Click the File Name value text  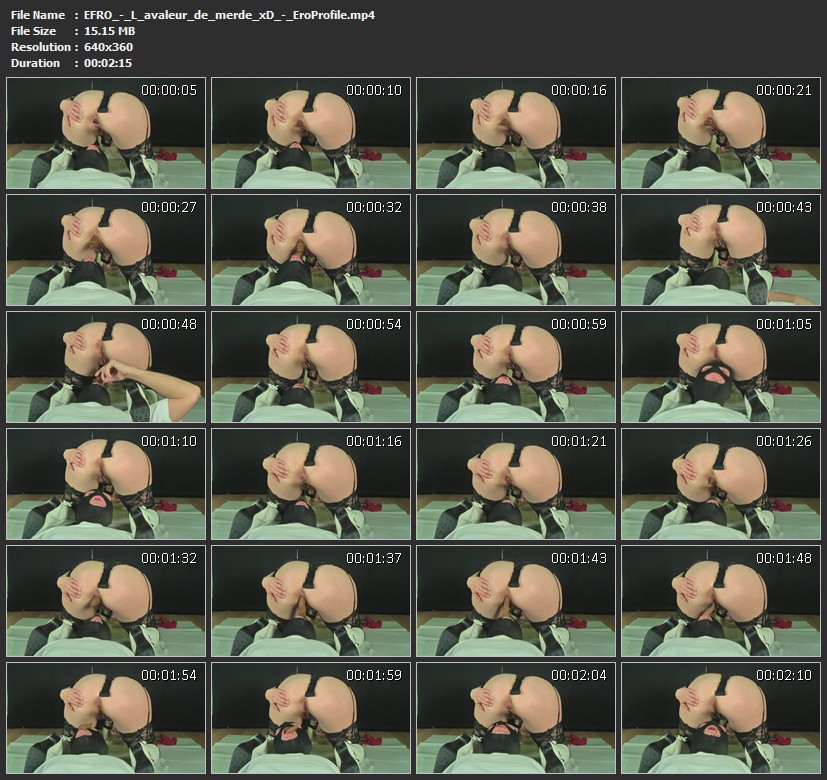(x=229, y=15)
